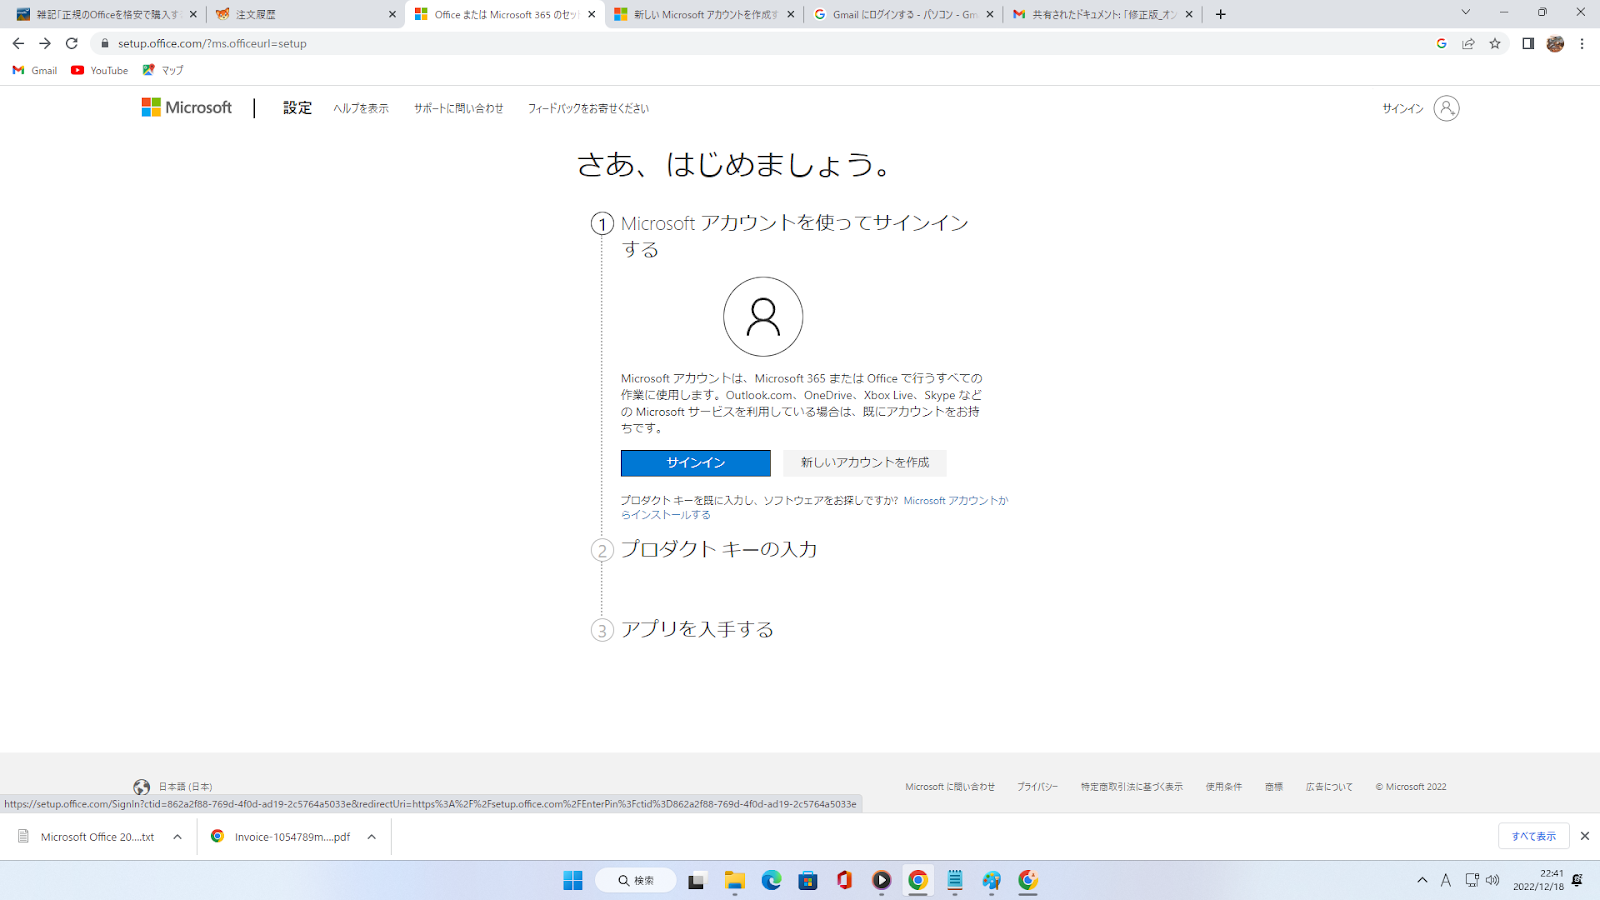This screenshot has height=900, width=1600.
Task: Open Gmail bookmark
Action: [x=35, y=70]
